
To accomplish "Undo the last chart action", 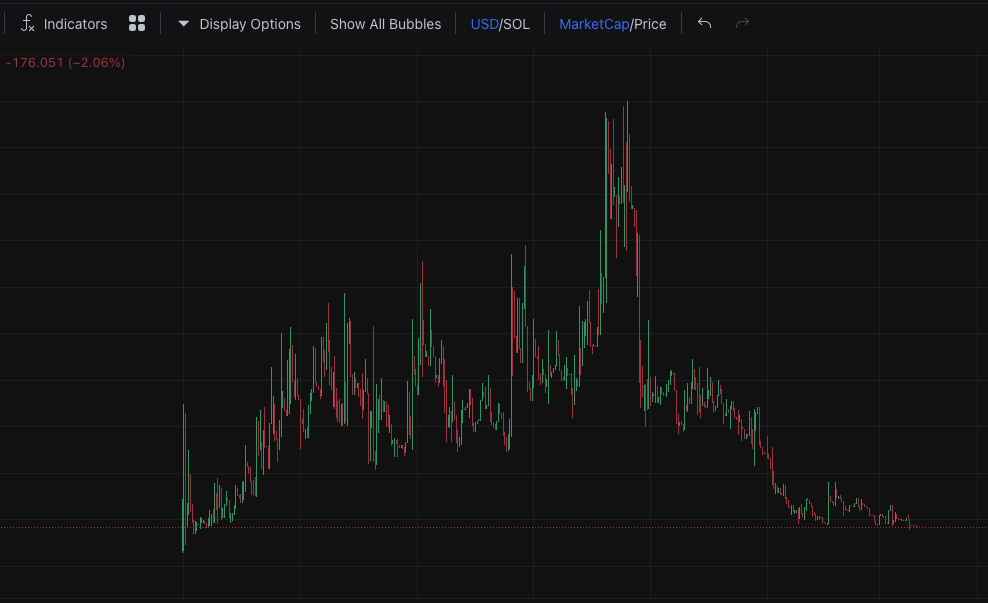I will point(704,23).
